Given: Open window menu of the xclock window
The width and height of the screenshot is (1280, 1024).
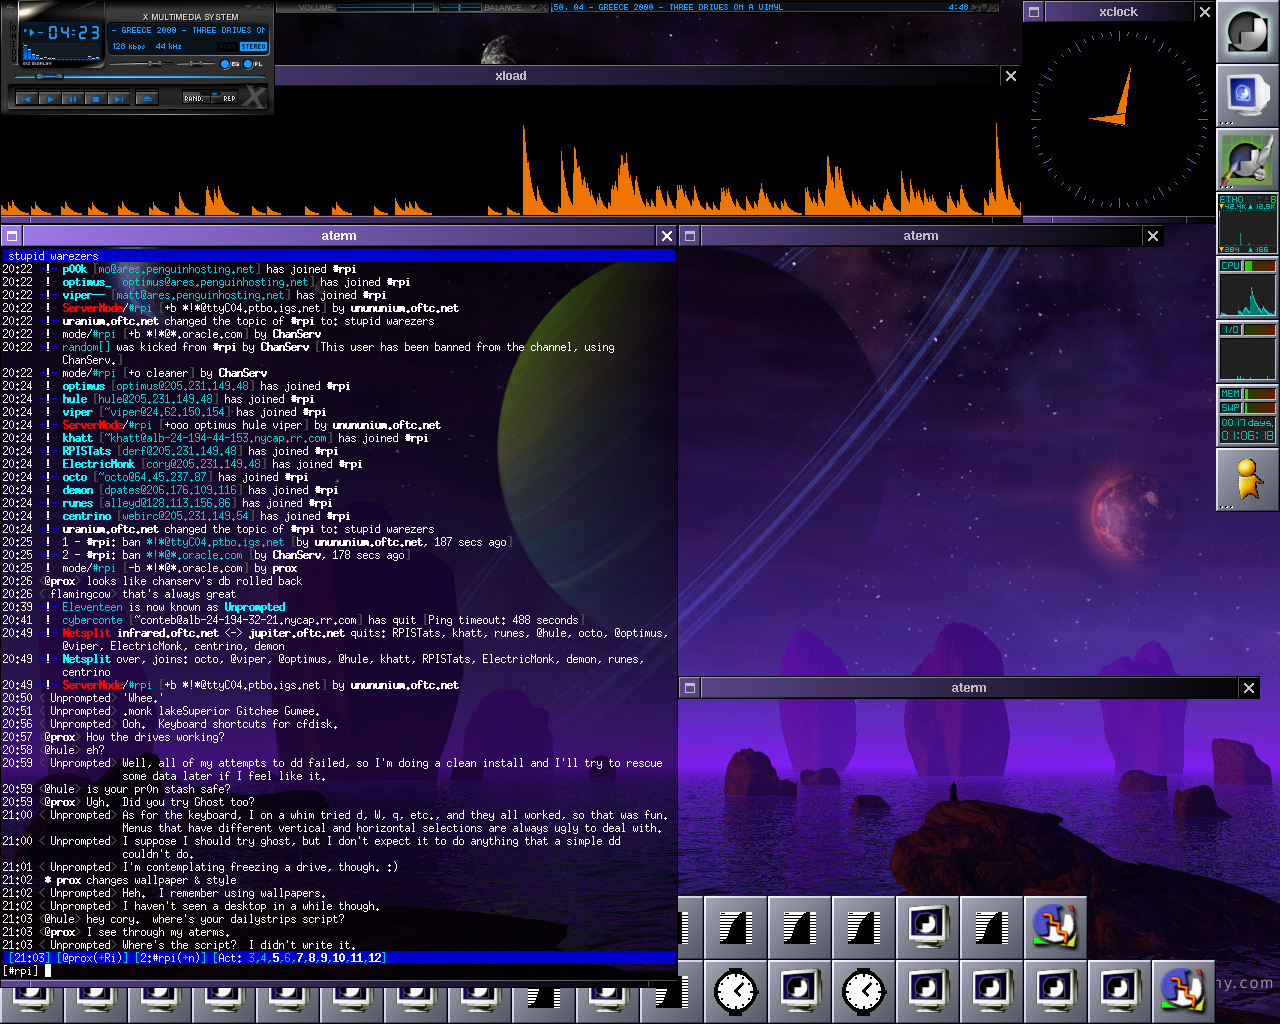Looking at the screenshot, I should [1034, 12].
